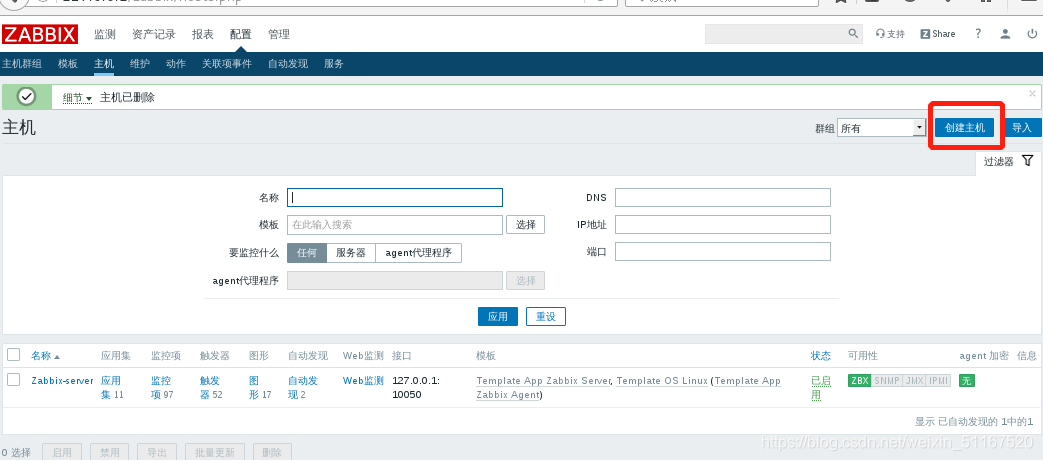
Task: Click the SNMP availability badge
Action: 886,381
